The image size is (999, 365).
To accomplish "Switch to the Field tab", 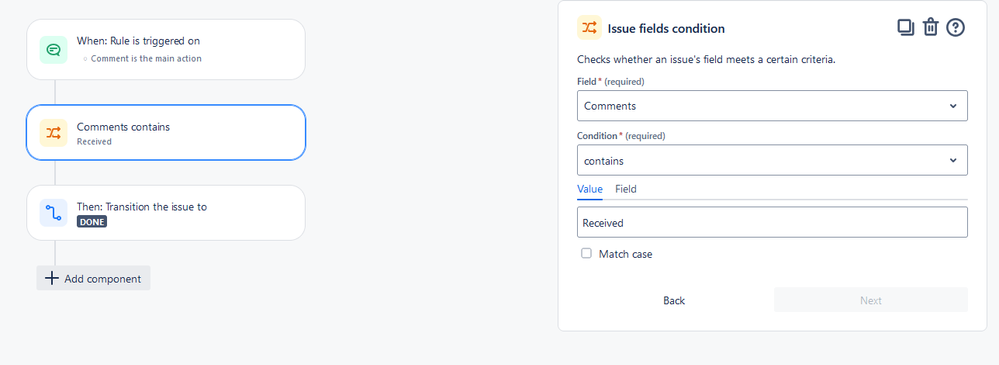I will (x=626, y=189).
